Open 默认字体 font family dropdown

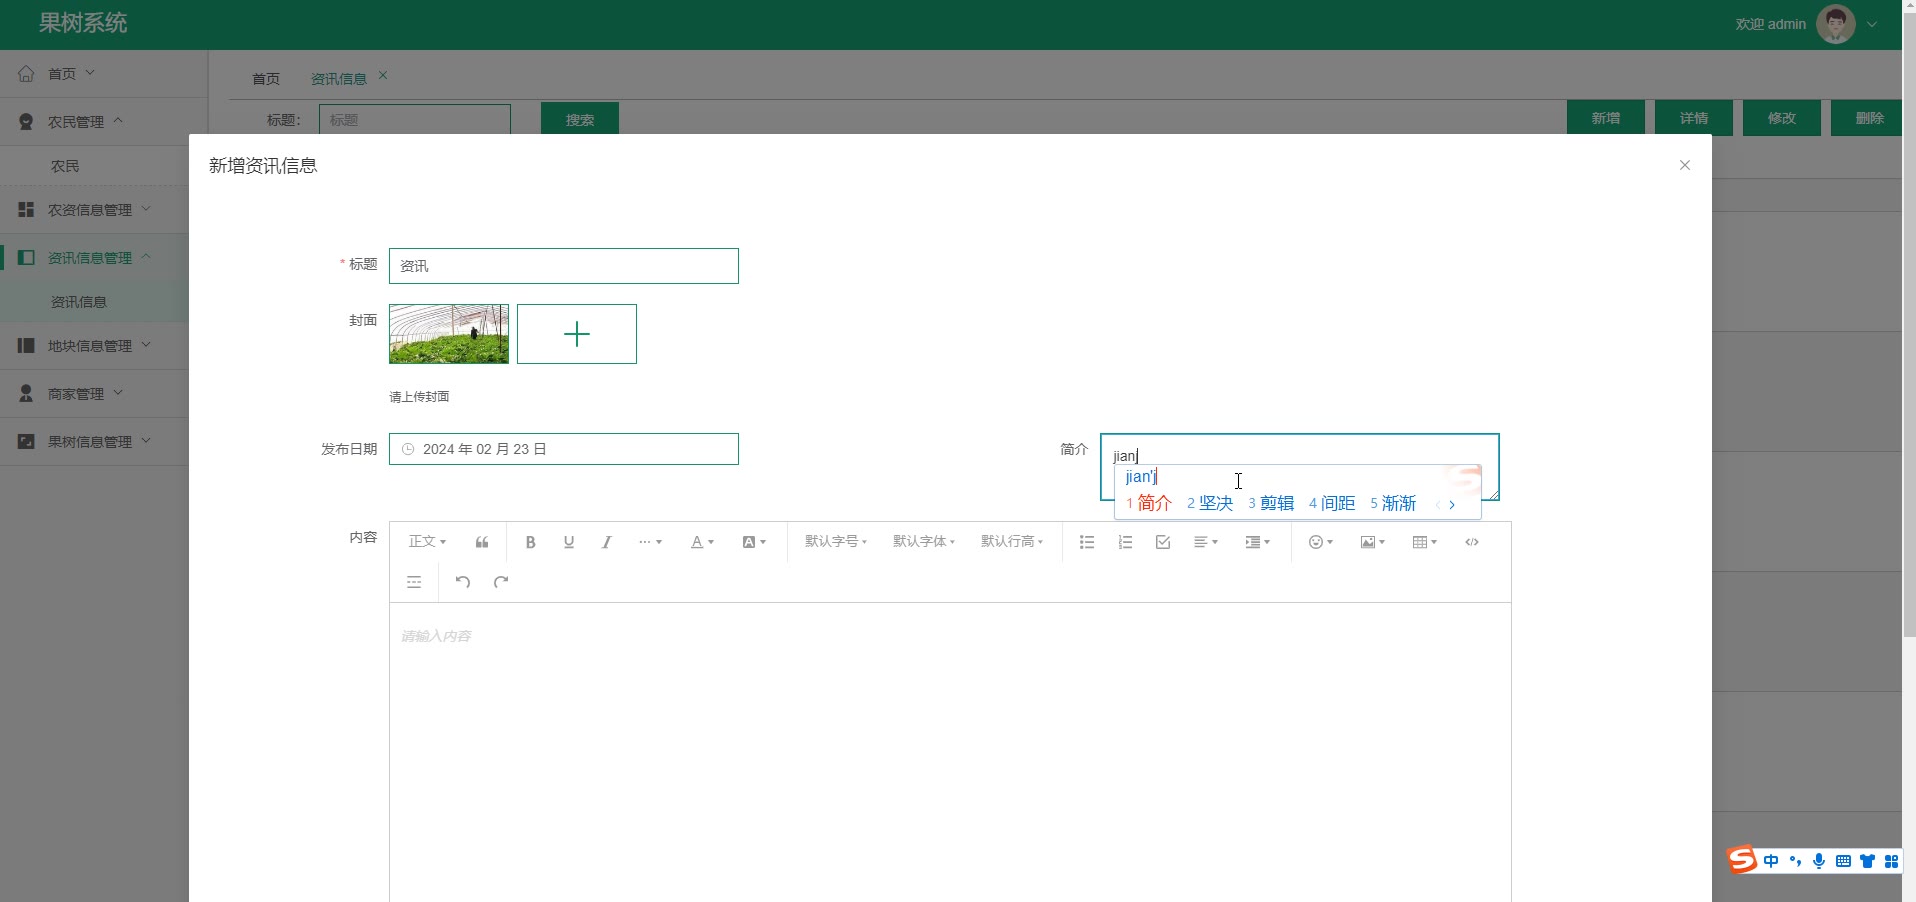coord(924,542)
